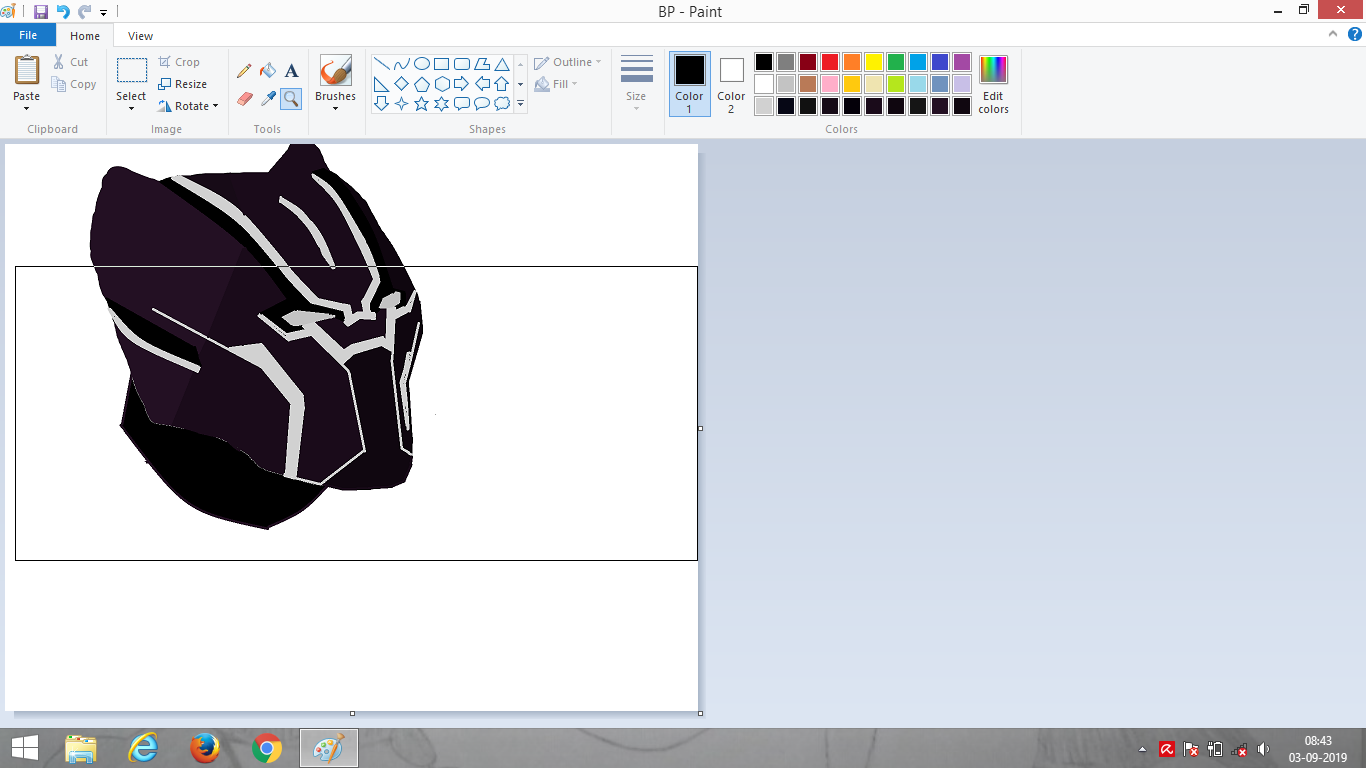
Task: Click the Crop button
Action: [180, 62]
